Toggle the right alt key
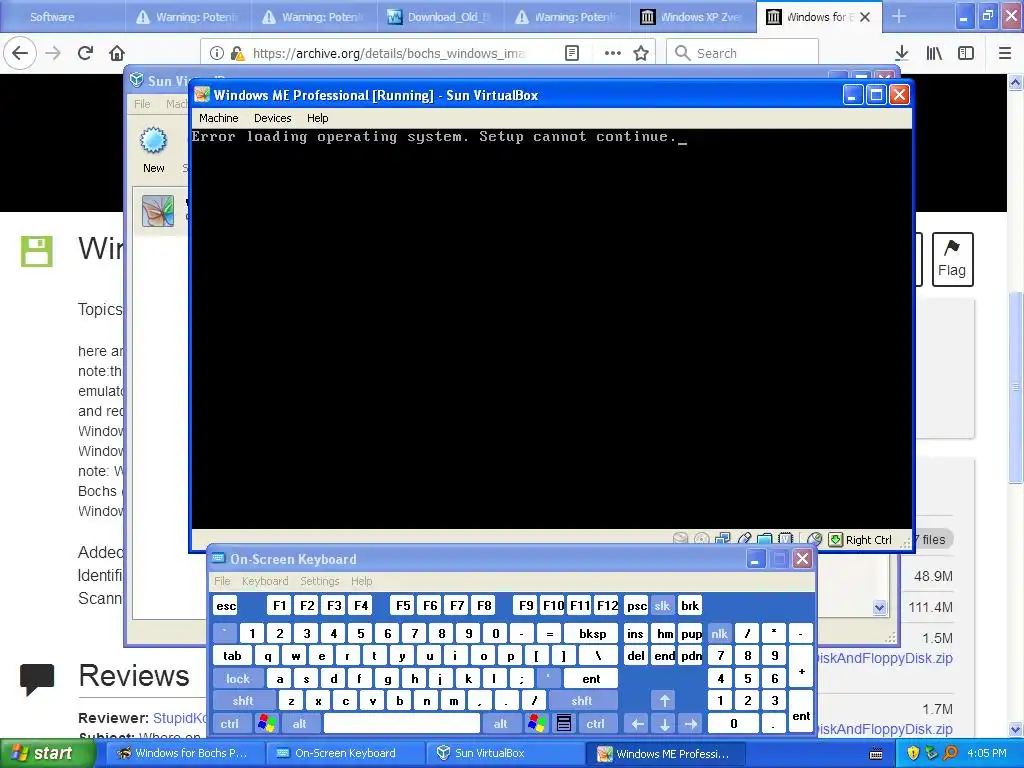The height and width of the screenshot is (768, 1024). pyautogui.click(x=500, y=723)
